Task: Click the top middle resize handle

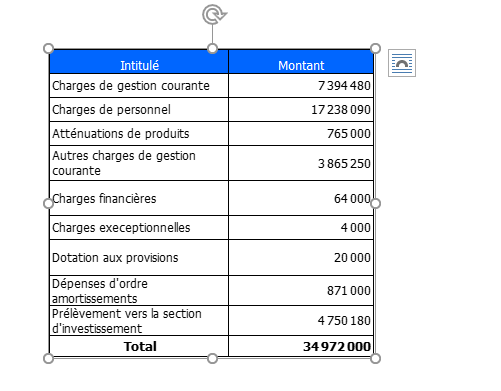Action: [x=212, y=48]
